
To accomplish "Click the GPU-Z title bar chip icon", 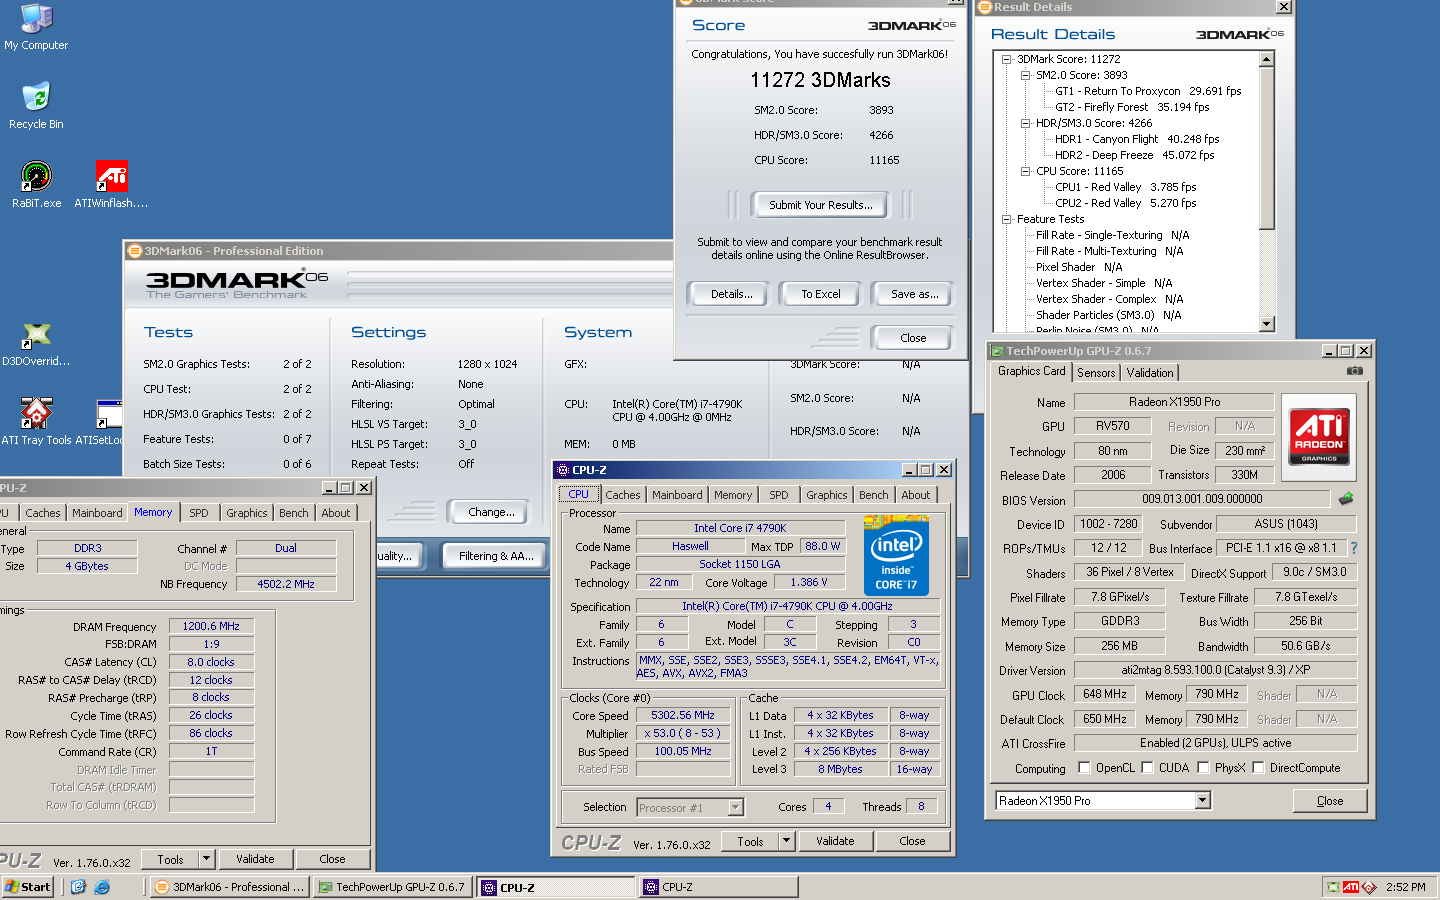I will 997,351.
